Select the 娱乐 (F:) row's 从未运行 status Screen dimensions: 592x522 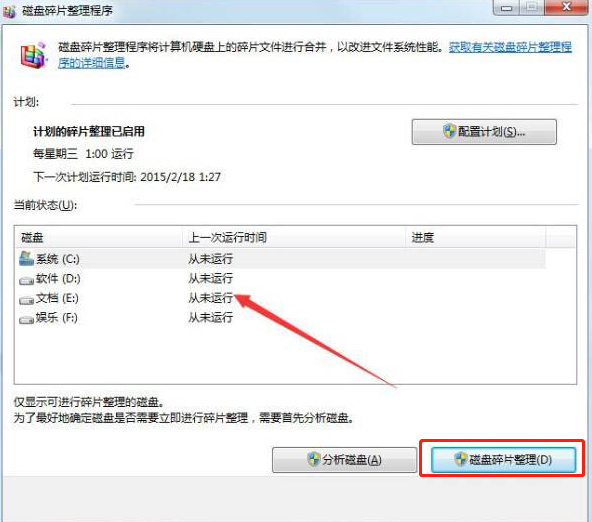tap(210, 318)
